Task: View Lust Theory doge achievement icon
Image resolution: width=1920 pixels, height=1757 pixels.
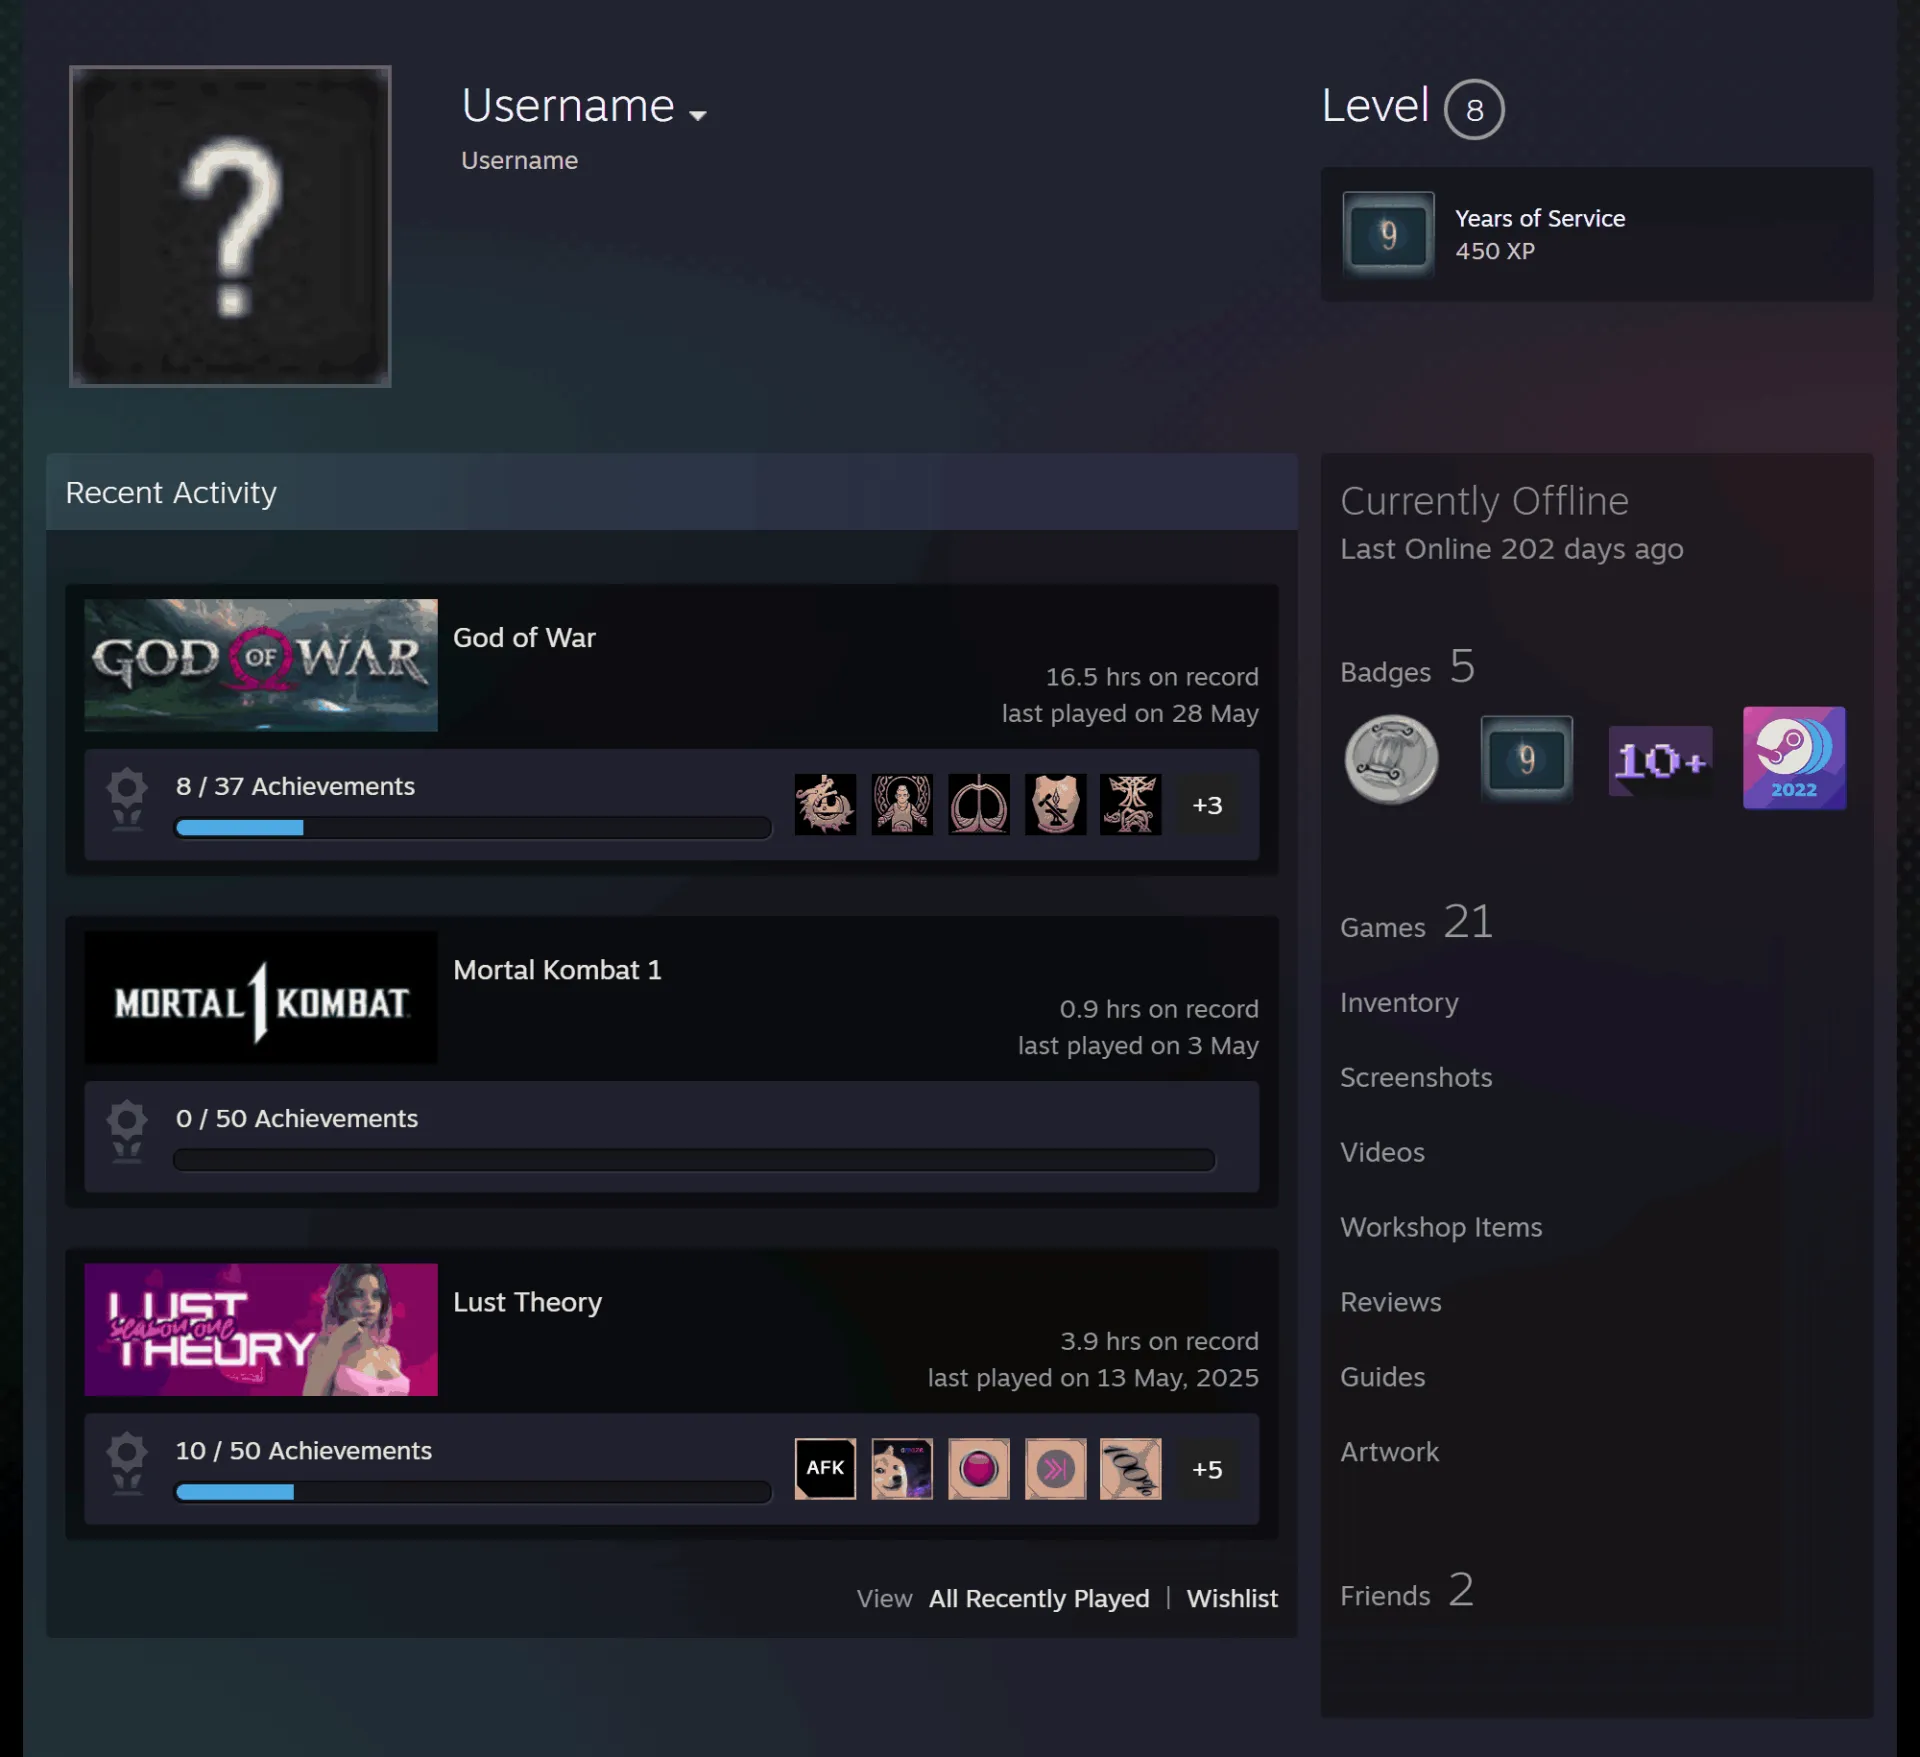Action: (x=902, y=1468)
